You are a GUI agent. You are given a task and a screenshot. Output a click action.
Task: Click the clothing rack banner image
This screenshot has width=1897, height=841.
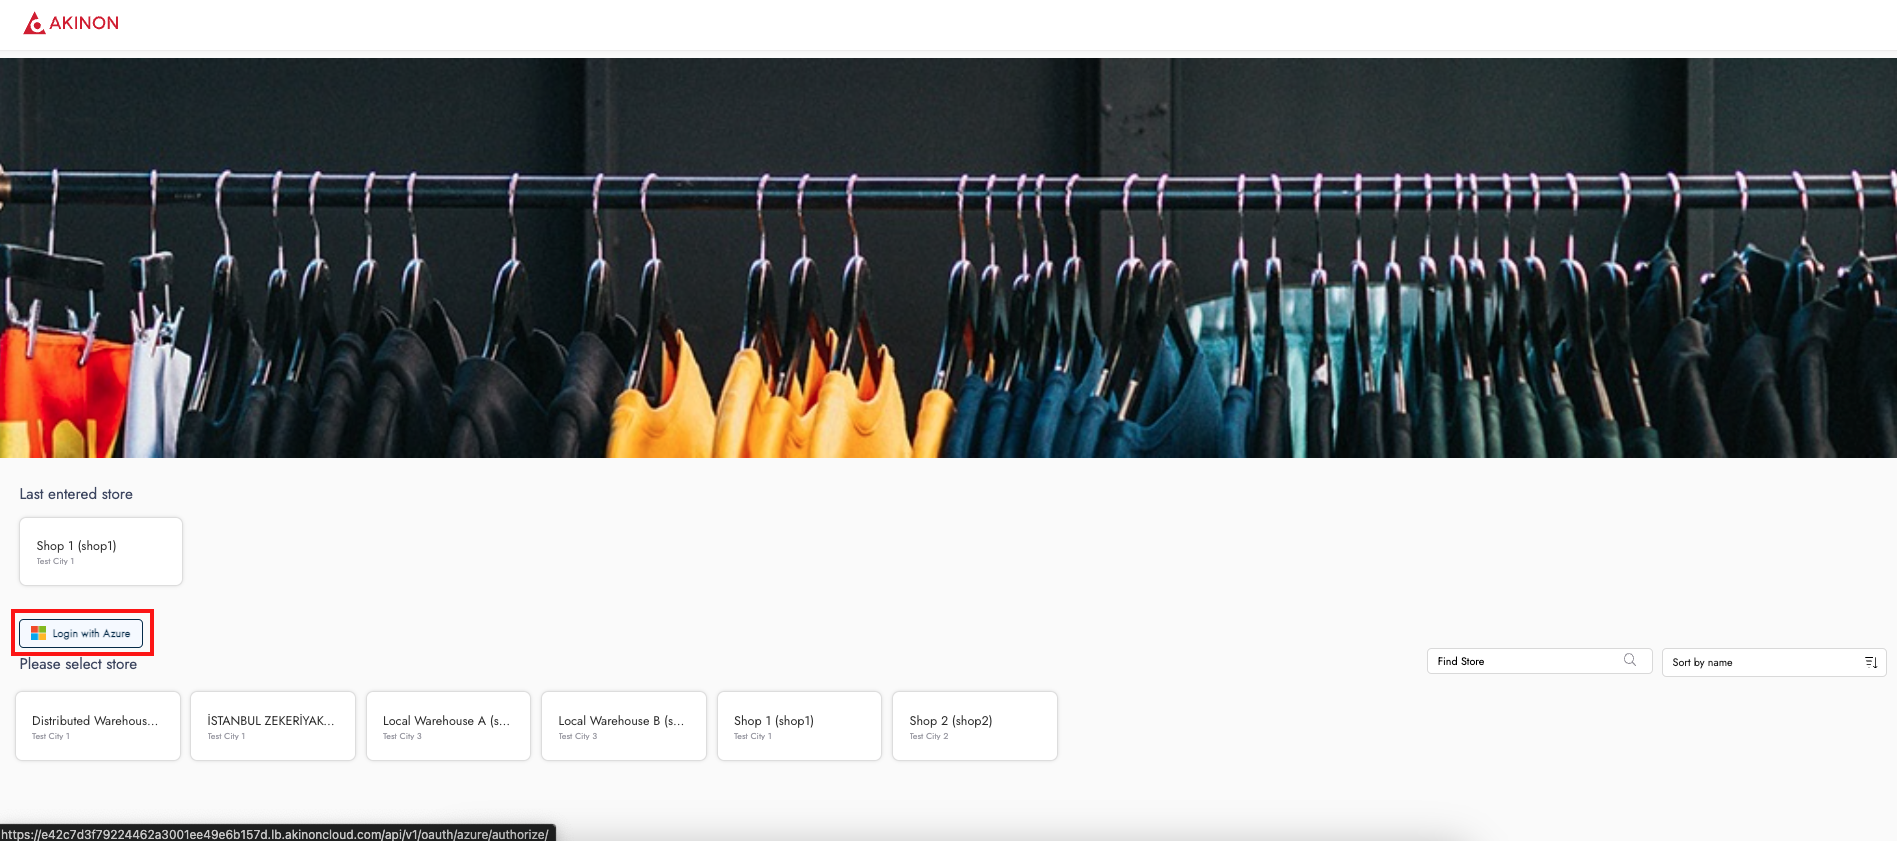[x=948, y=258]
